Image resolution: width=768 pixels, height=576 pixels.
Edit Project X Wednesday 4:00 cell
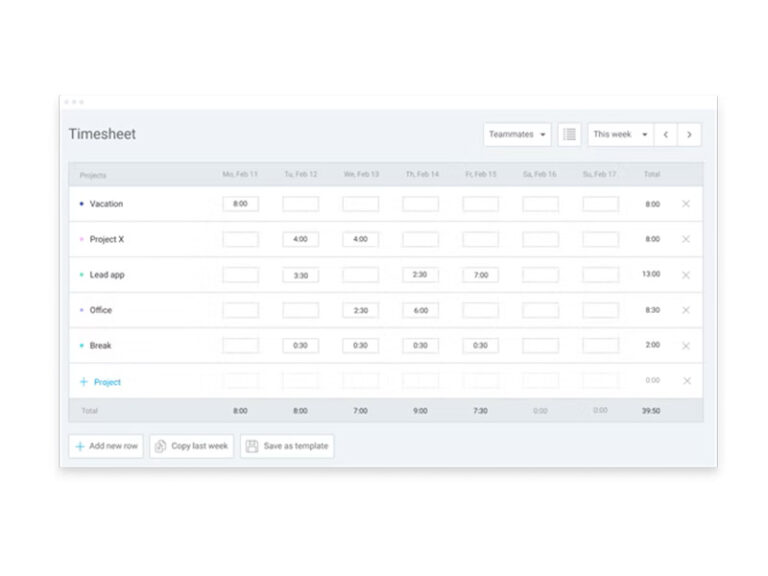360,239
